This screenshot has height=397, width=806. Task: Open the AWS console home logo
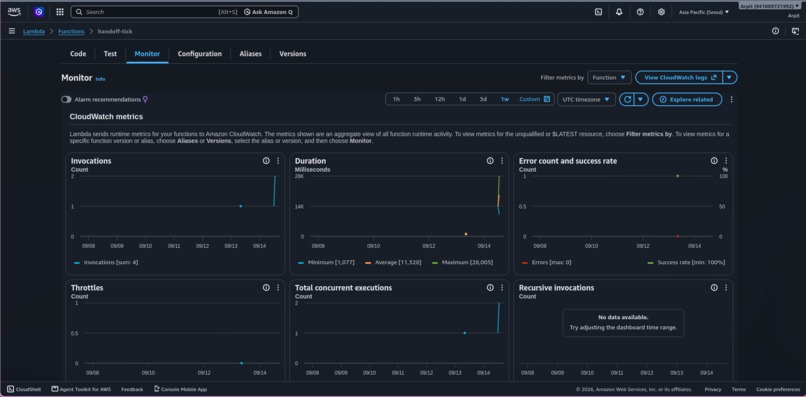(x=14, y=11)
